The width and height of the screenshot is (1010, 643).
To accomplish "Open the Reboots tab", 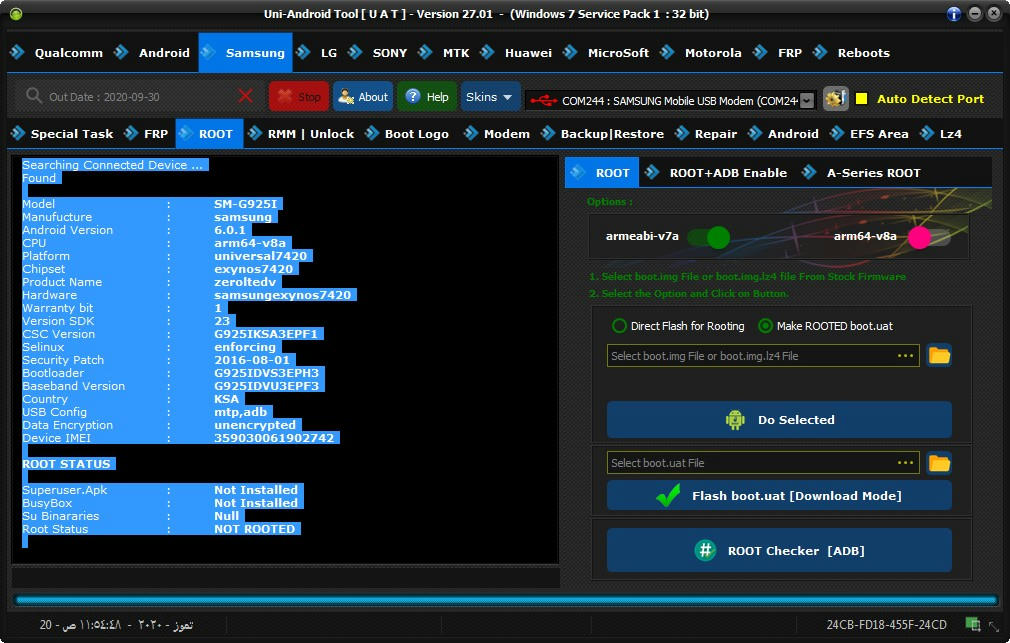I will pos(852,53).
